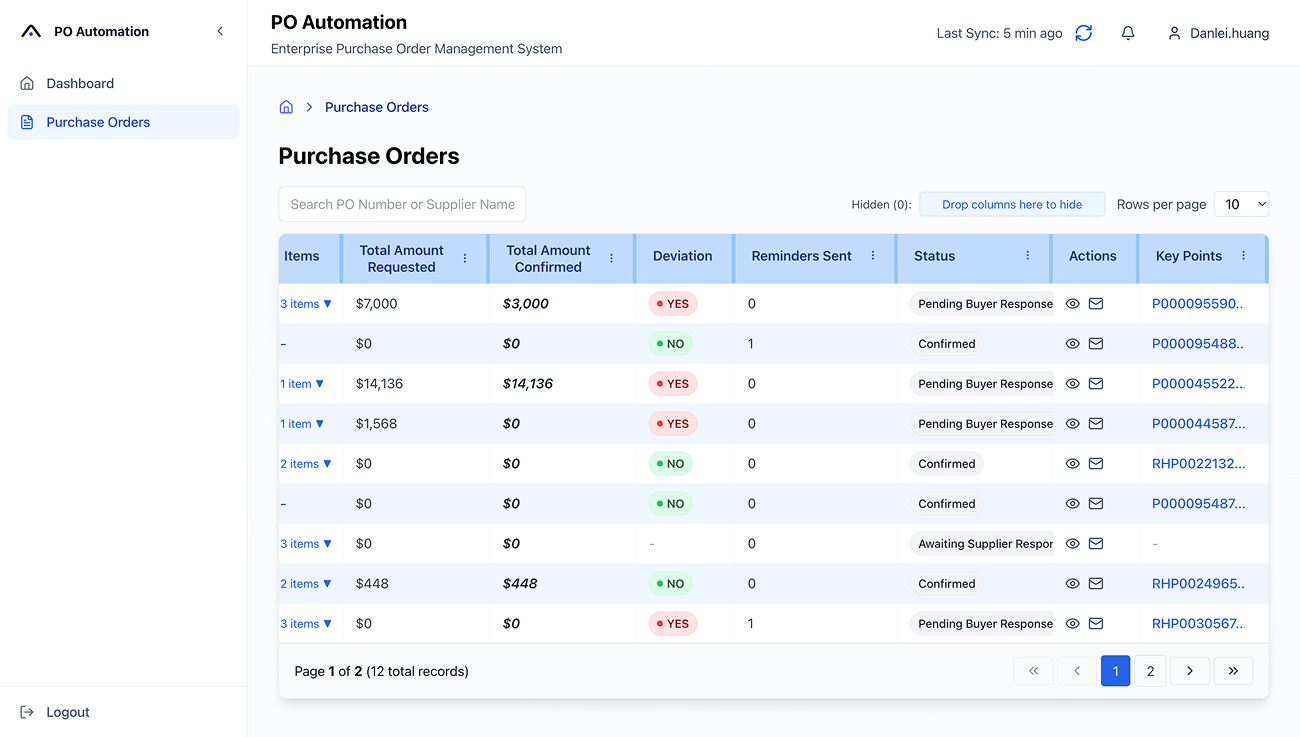Viewport: 1300px width, 737px height.
Task: Open the notifications bell
Action: point(1128,32)
